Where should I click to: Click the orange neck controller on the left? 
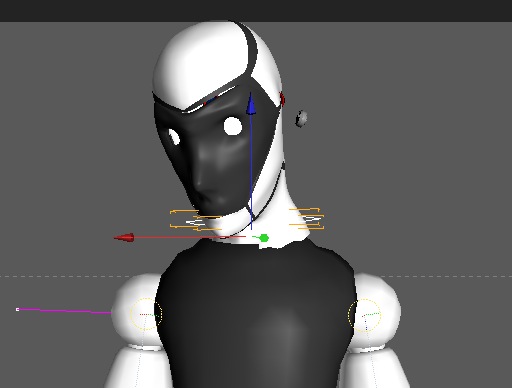pyautogui.click(x=195, y=220)
